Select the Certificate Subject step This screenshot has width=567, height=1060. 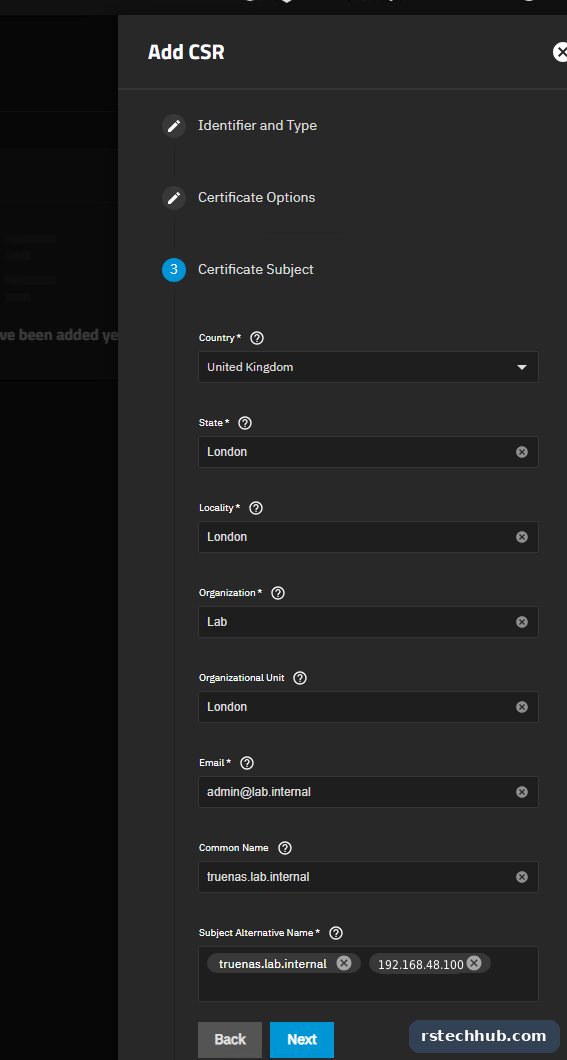click(x=255, y=269)
